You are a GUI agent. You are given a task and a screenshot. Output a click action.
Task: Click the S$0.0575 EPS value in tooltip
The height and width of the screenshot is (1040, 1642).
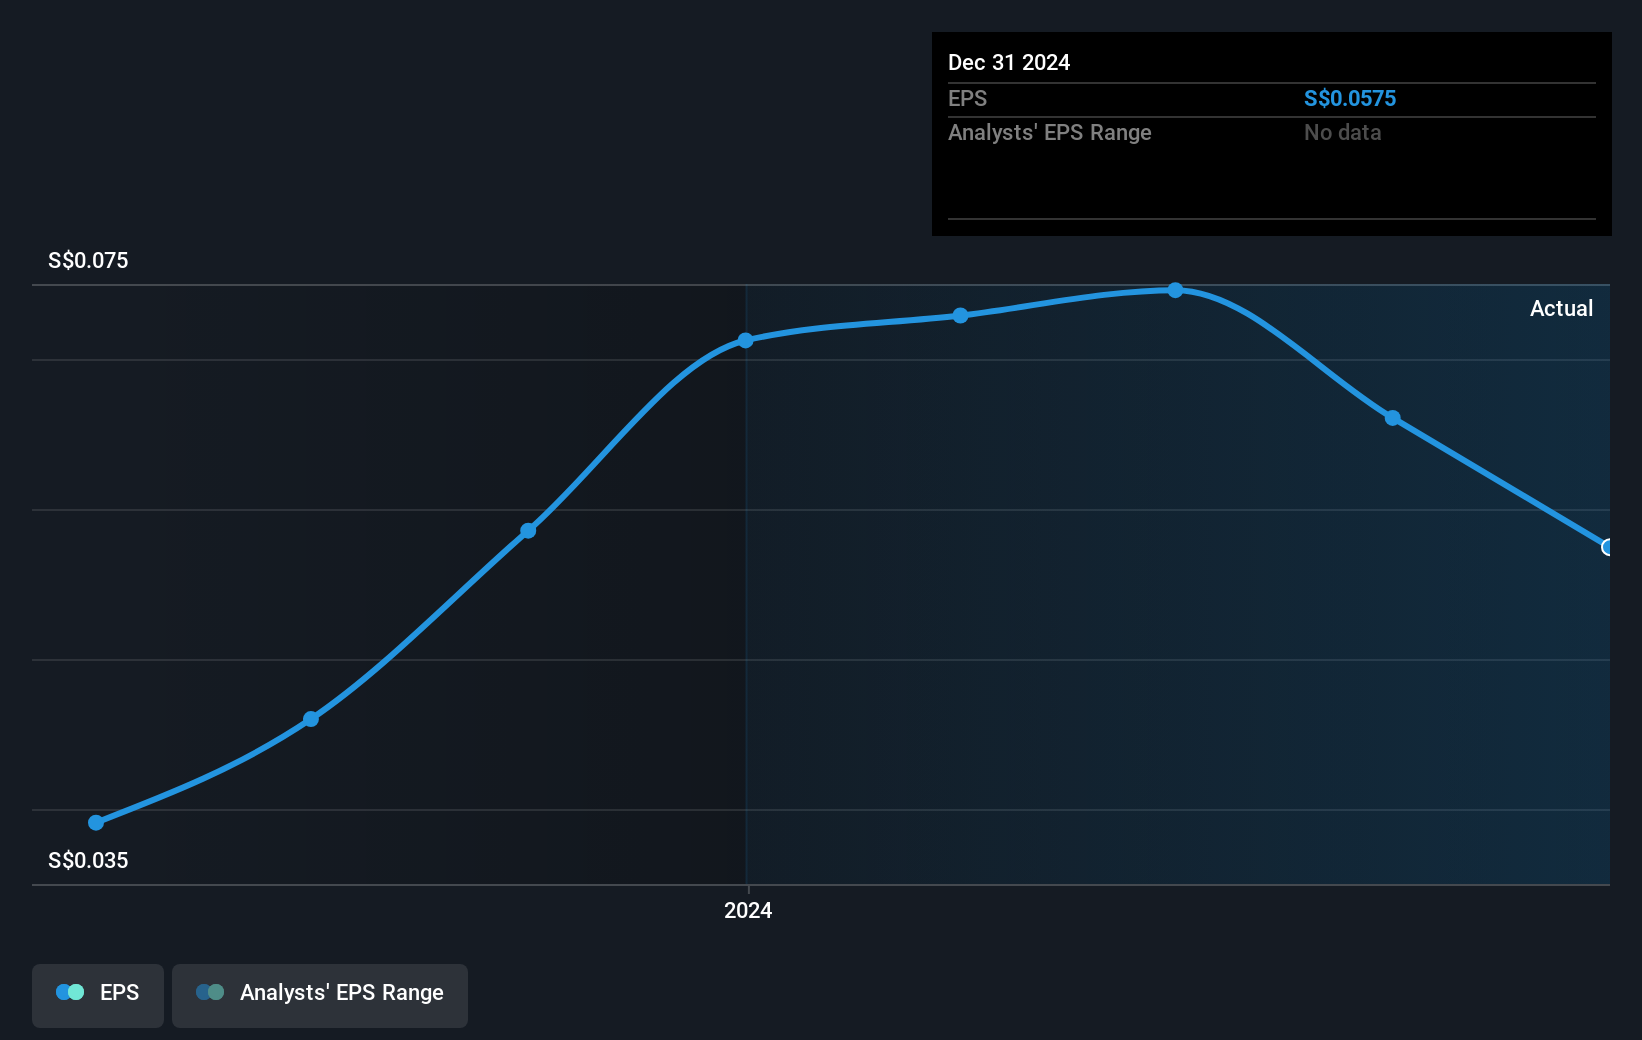(1350, 98)
